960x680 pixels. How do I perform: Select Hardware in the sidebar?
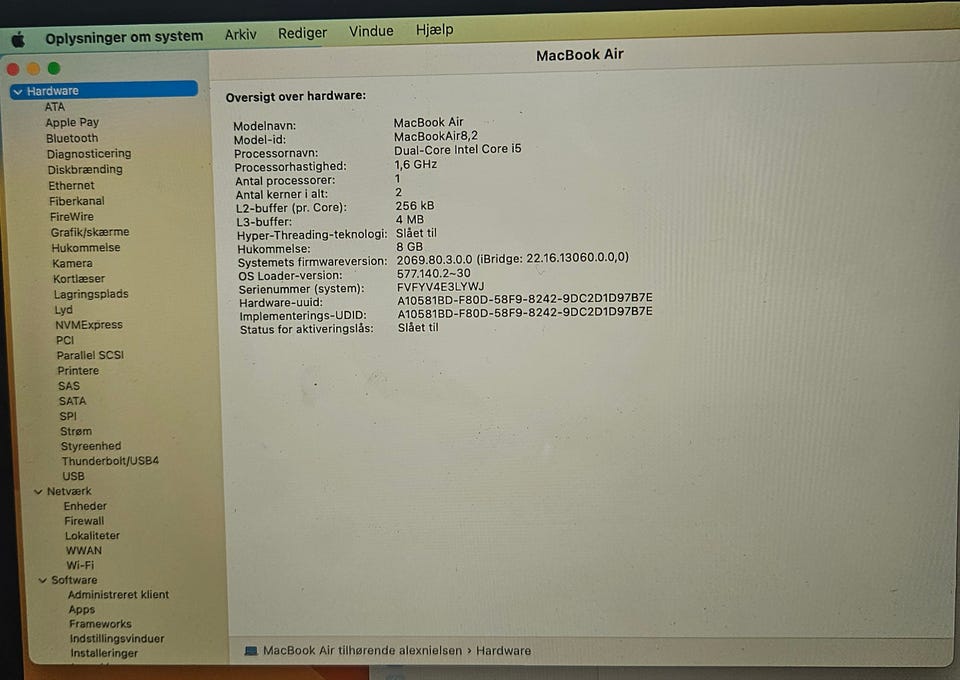point(104,90)
